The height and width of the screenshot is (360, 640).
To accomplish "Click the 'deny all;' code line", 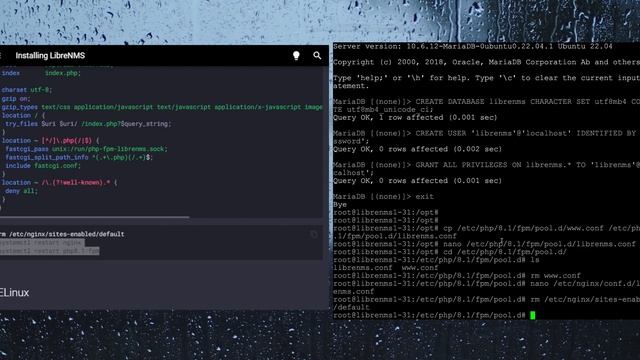I will tap(21, 191).
